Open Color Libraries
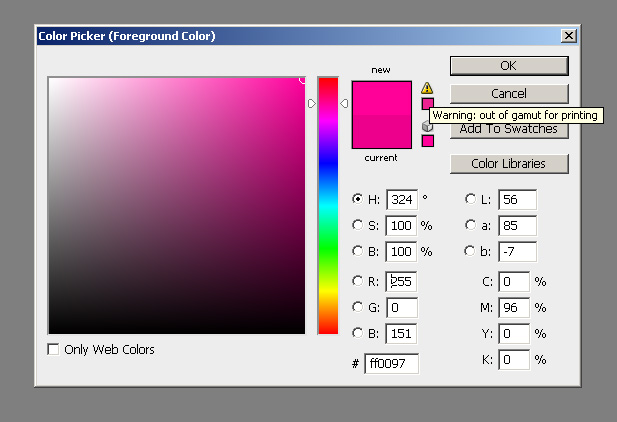The height and width of the screenshot is (422, 617). point(508,163)
